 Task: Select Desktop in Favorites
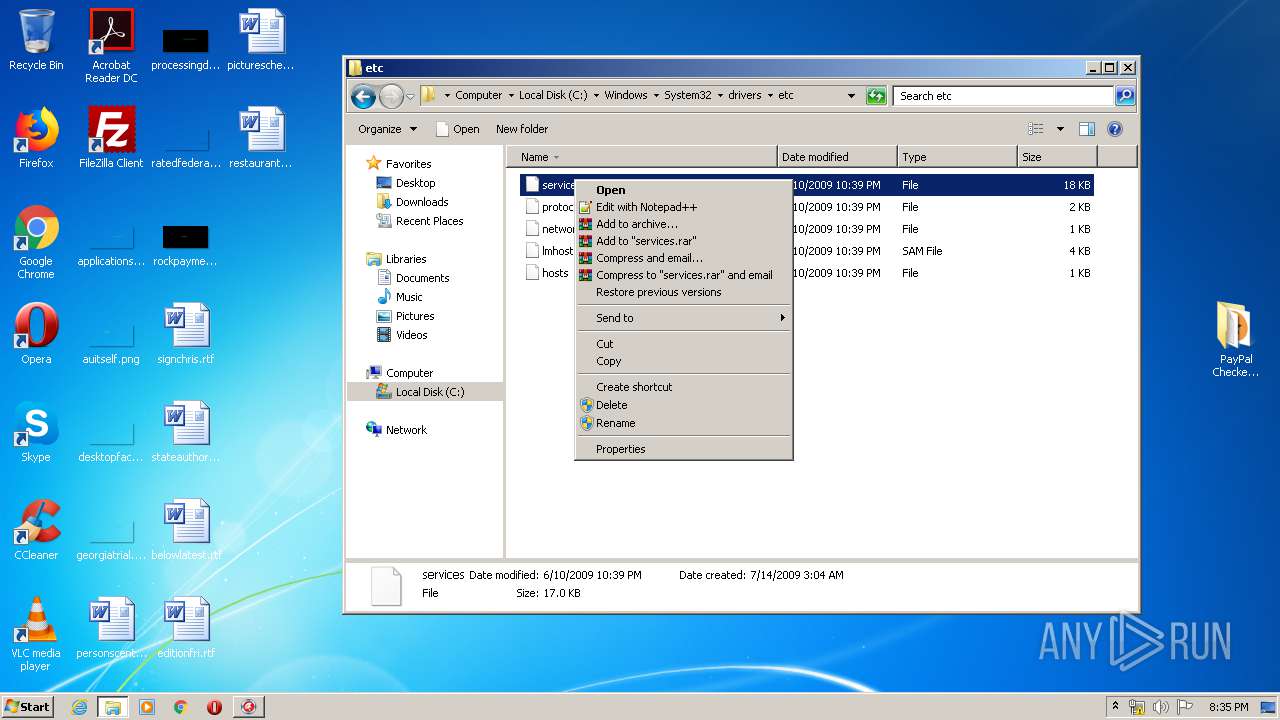415,183
